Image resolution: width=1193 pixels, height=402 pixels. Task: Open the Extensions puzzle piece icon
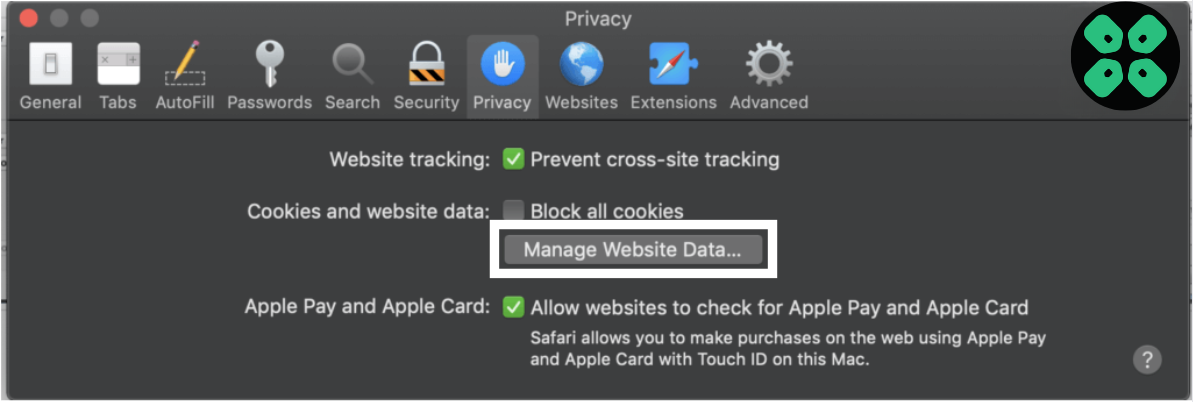[x=673, y=65]
